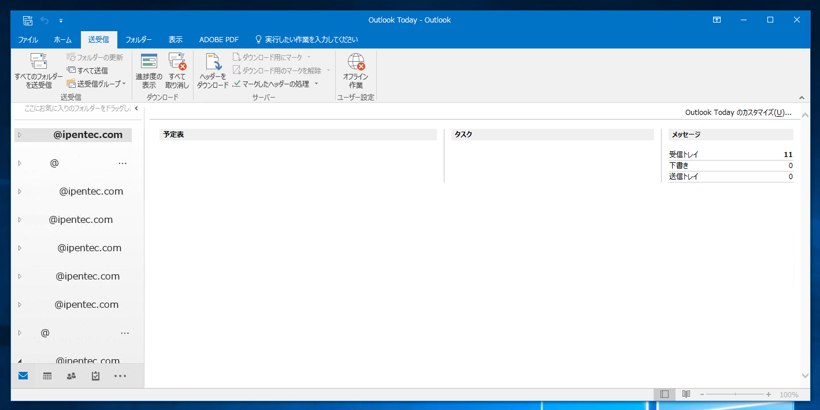Open navigation options ellipsis in the bottom bar
820x410 pixels.
pos(120,375)
